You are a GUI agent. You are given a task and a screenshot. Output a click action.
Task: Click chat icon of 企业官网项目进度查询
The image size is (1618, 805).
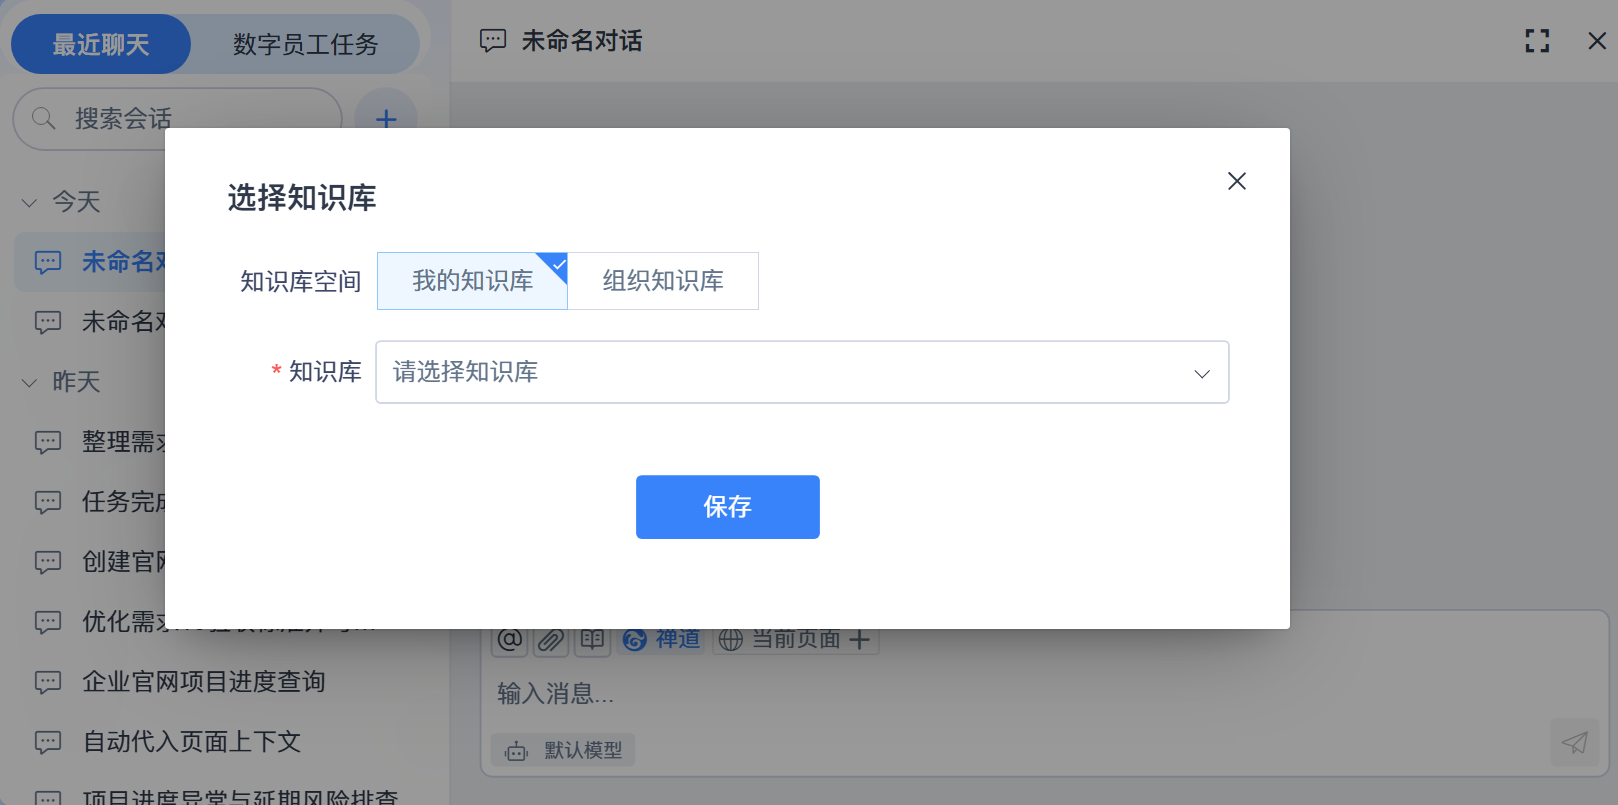[48, 682]
